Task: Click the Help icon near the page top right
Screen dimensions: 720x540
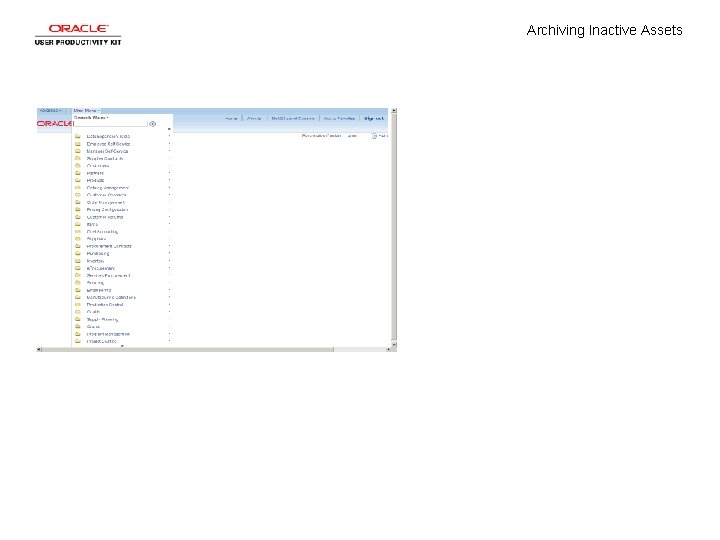Action: coord(374,136)
